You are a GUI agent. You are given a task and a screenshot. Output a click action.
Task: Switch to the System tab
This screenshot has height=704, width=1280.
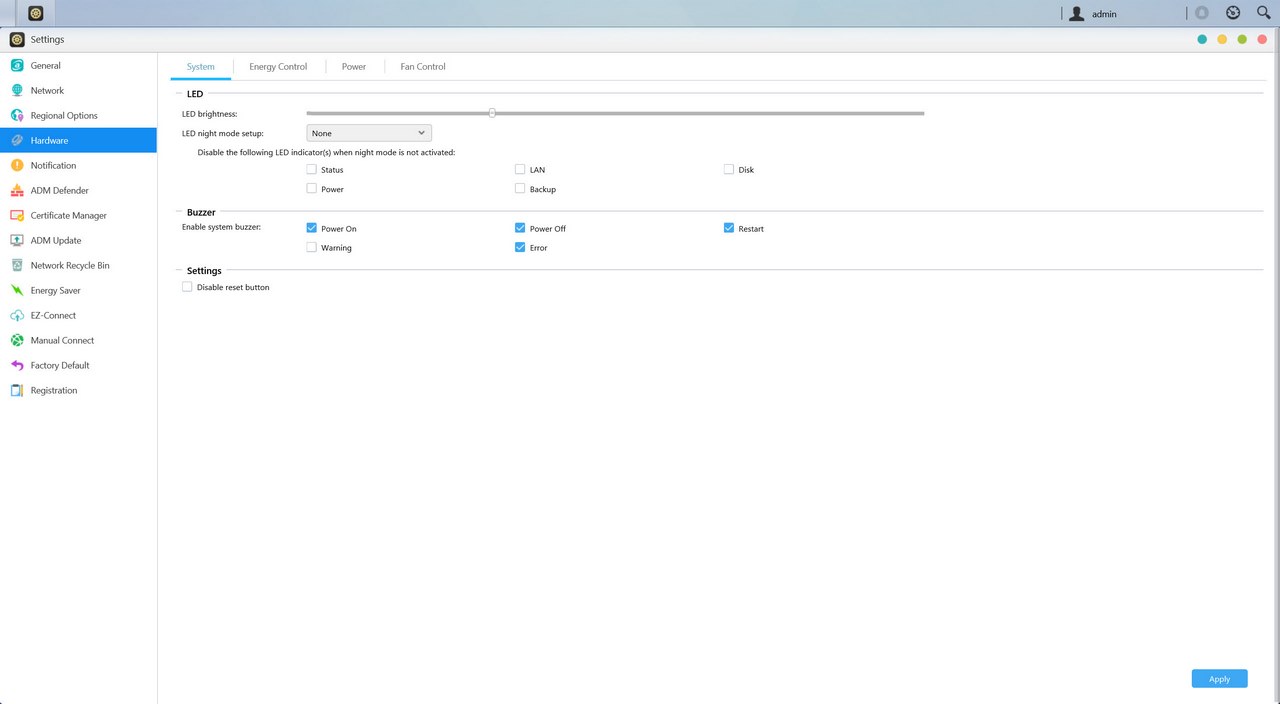tap(201, 67)
